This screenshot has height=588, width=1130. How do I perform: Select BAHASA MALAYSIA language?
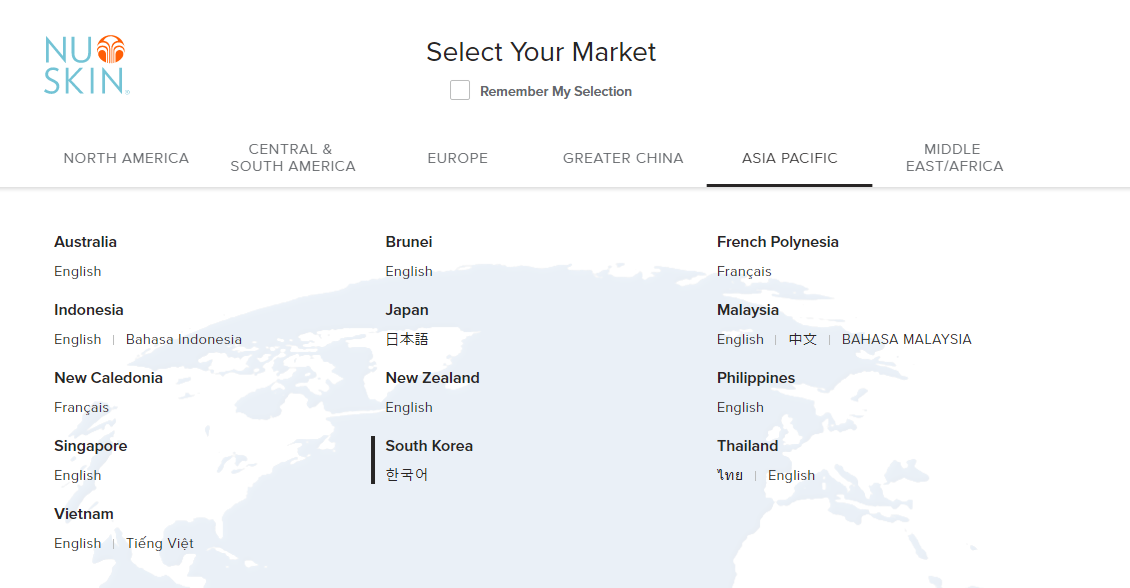click(907, 339)
